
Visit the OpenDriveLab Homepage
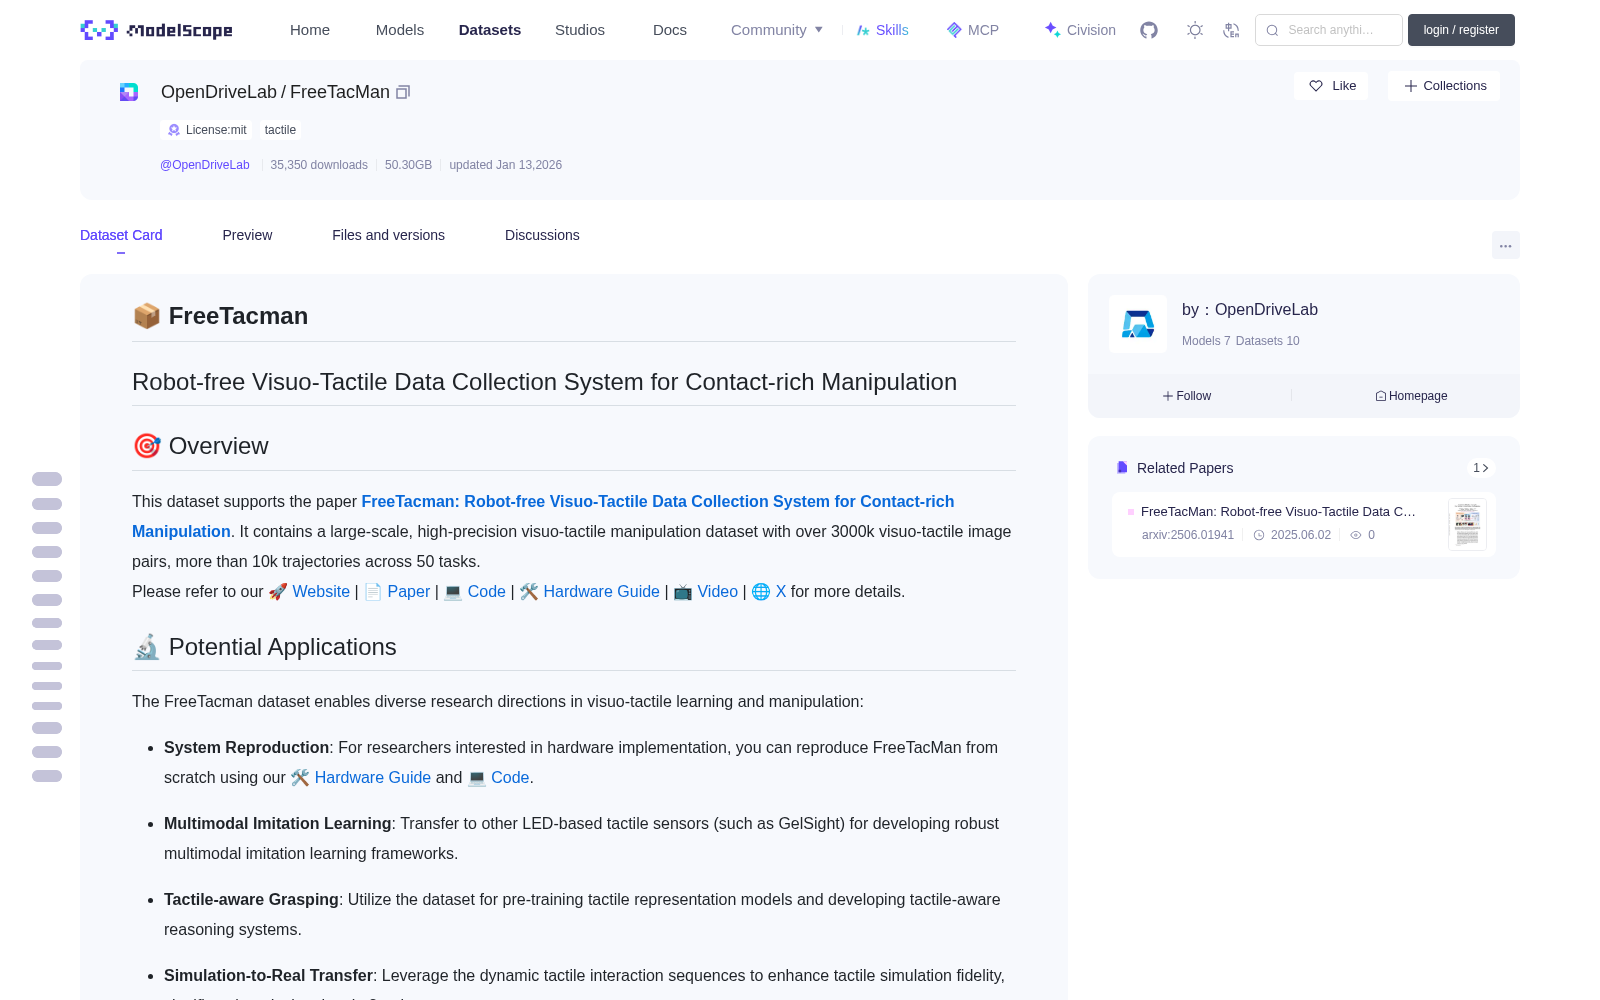[1411, 396]
